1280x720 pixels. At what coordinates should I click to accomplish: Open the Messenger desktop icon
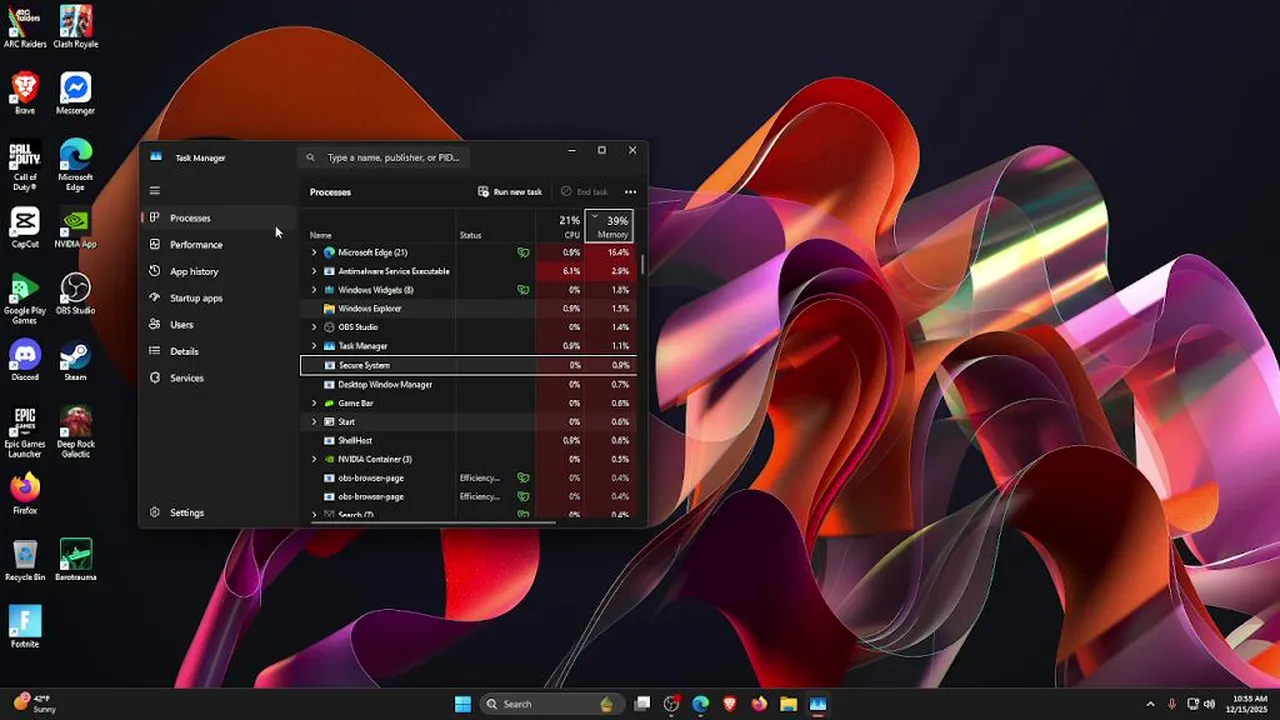point(76,93)
